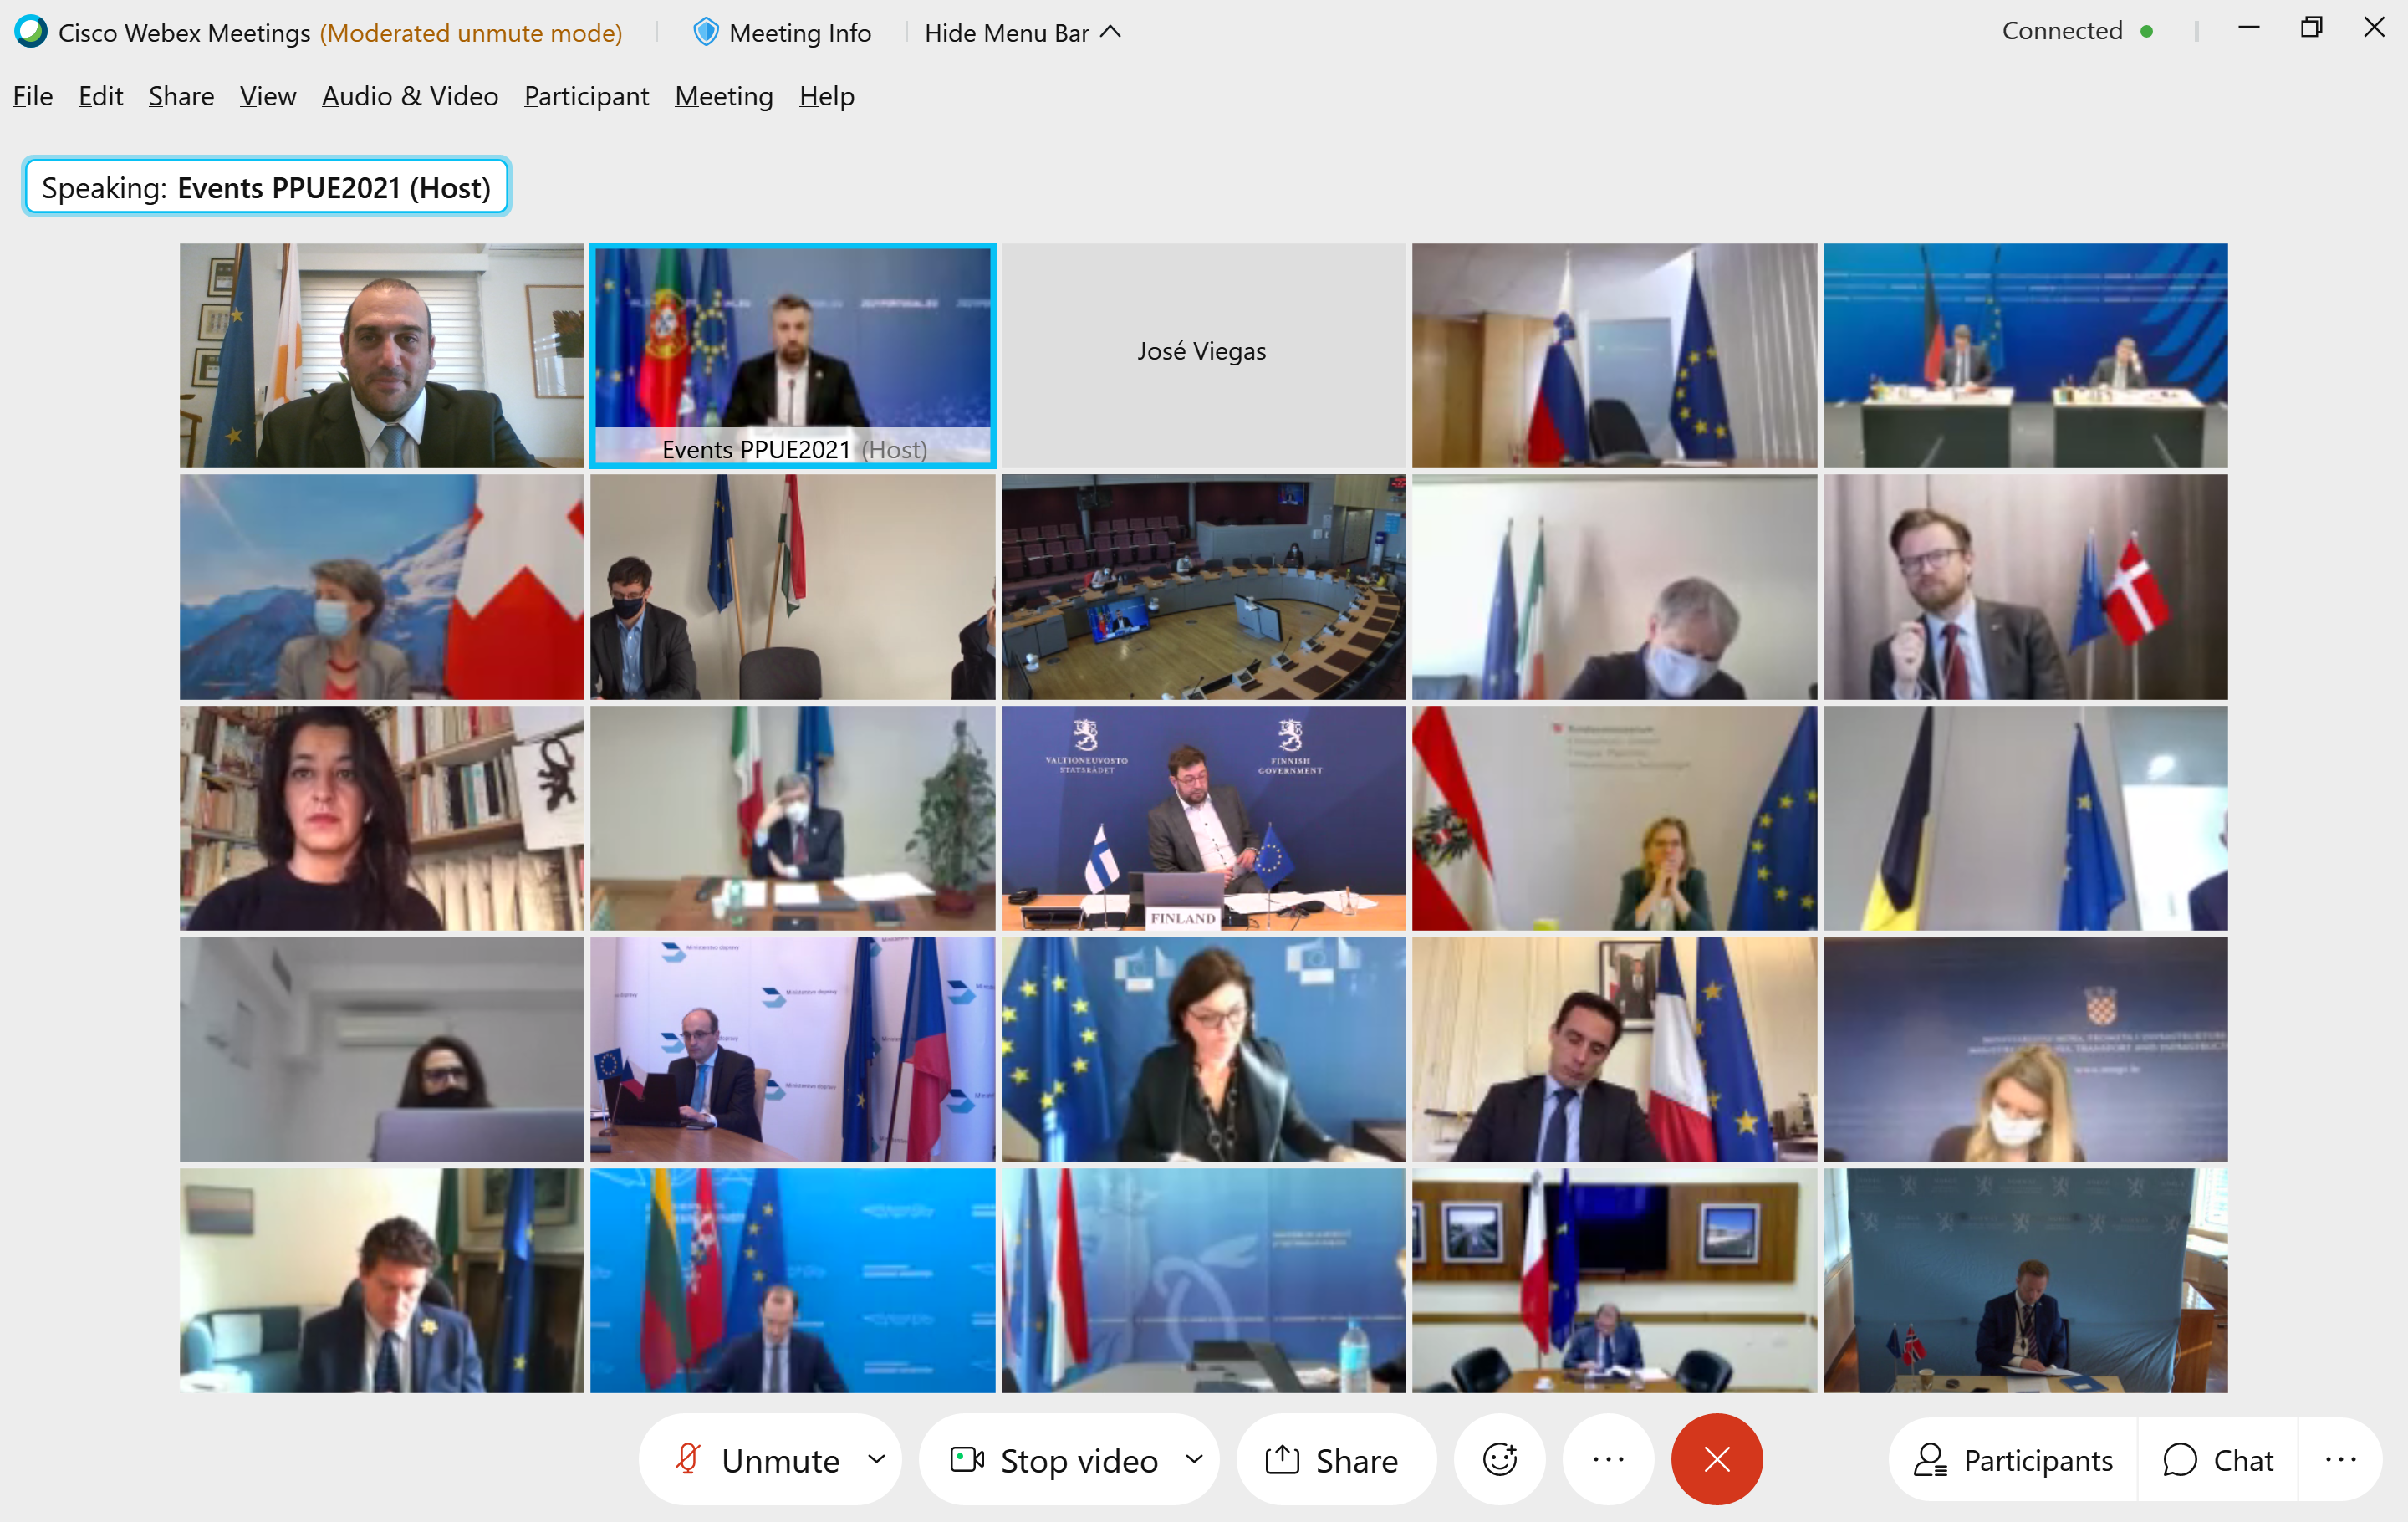Open the reactions smiley icon
This screenshot has width=2408, height=1522.
pyautogui.click(x=1499, y=1460)
